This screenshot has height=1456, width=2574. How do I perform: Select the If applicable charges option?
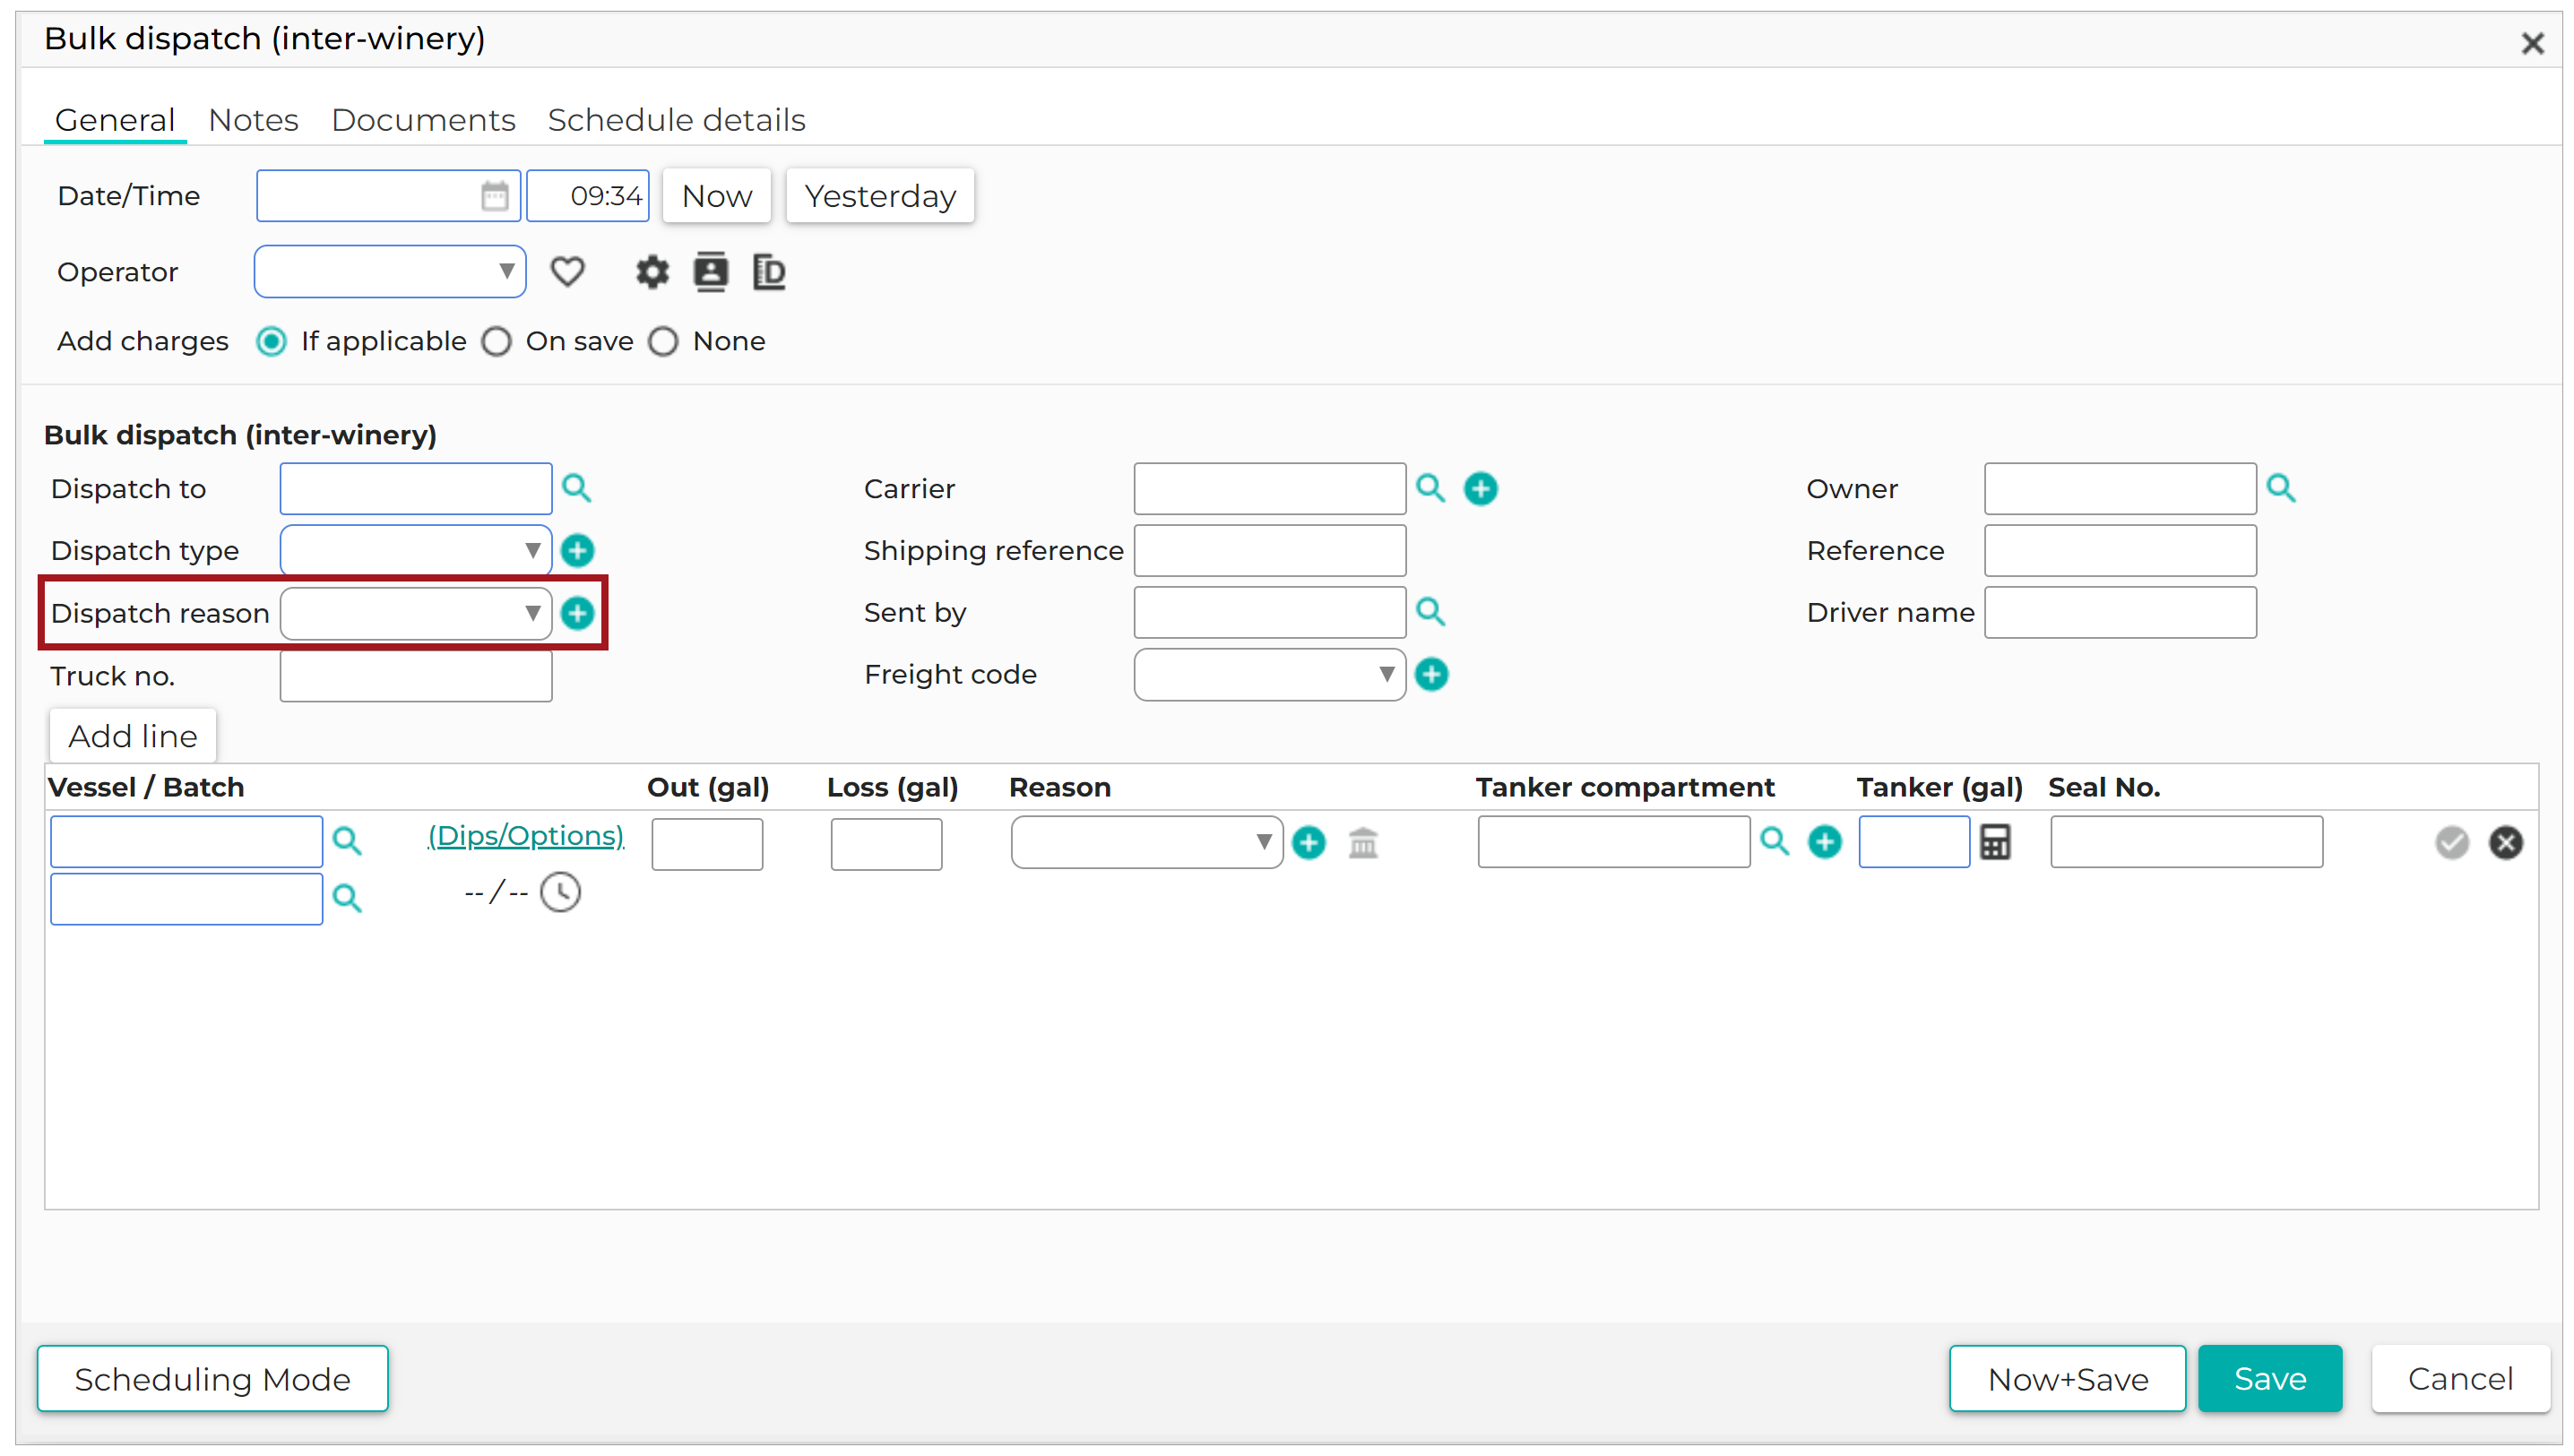pos(271,342)
